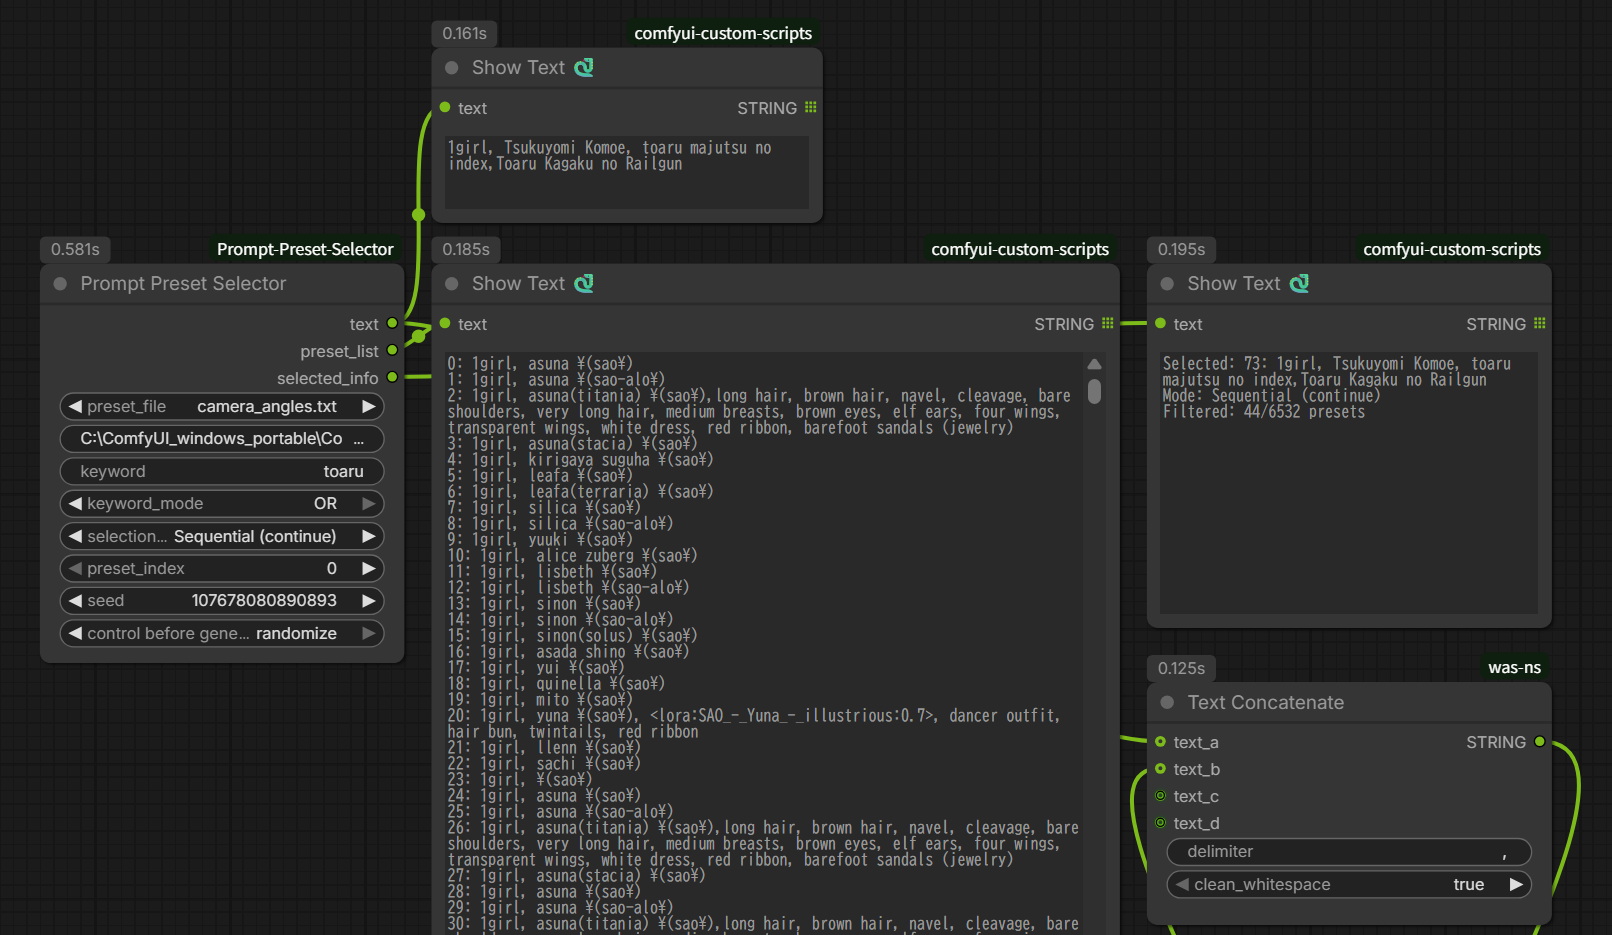Image resolution: width=1612 pixels, height=935 pixels.
Task: Click the preset_list output port
Action: [392, 350]
